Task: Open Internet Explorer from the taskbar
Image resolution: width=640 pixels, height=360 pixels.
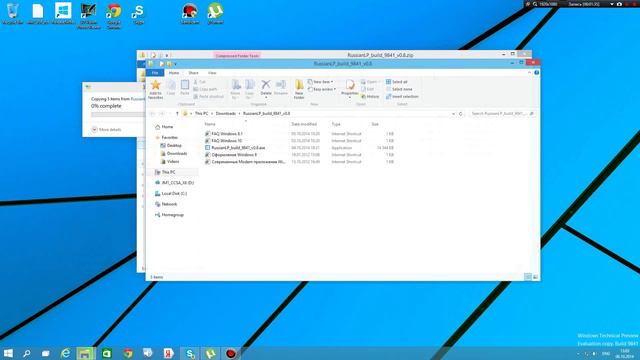Action: 65,353
